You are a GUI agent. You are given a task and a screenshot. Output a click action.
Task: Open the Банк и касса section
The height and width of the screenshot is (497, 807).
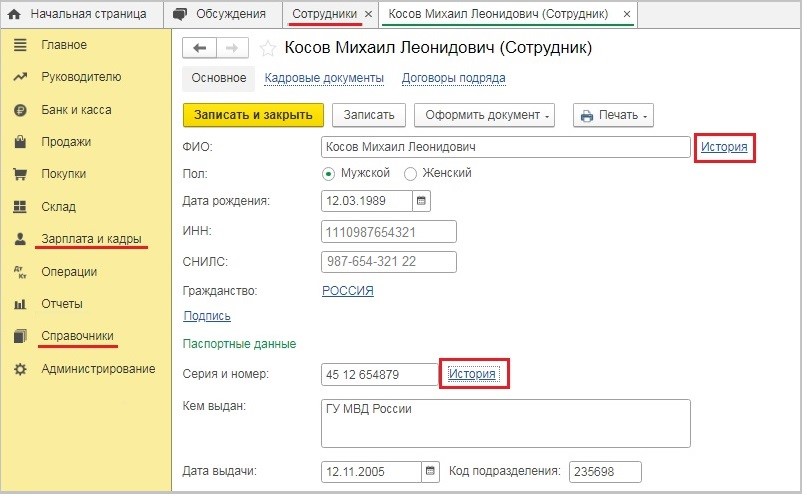76,110
